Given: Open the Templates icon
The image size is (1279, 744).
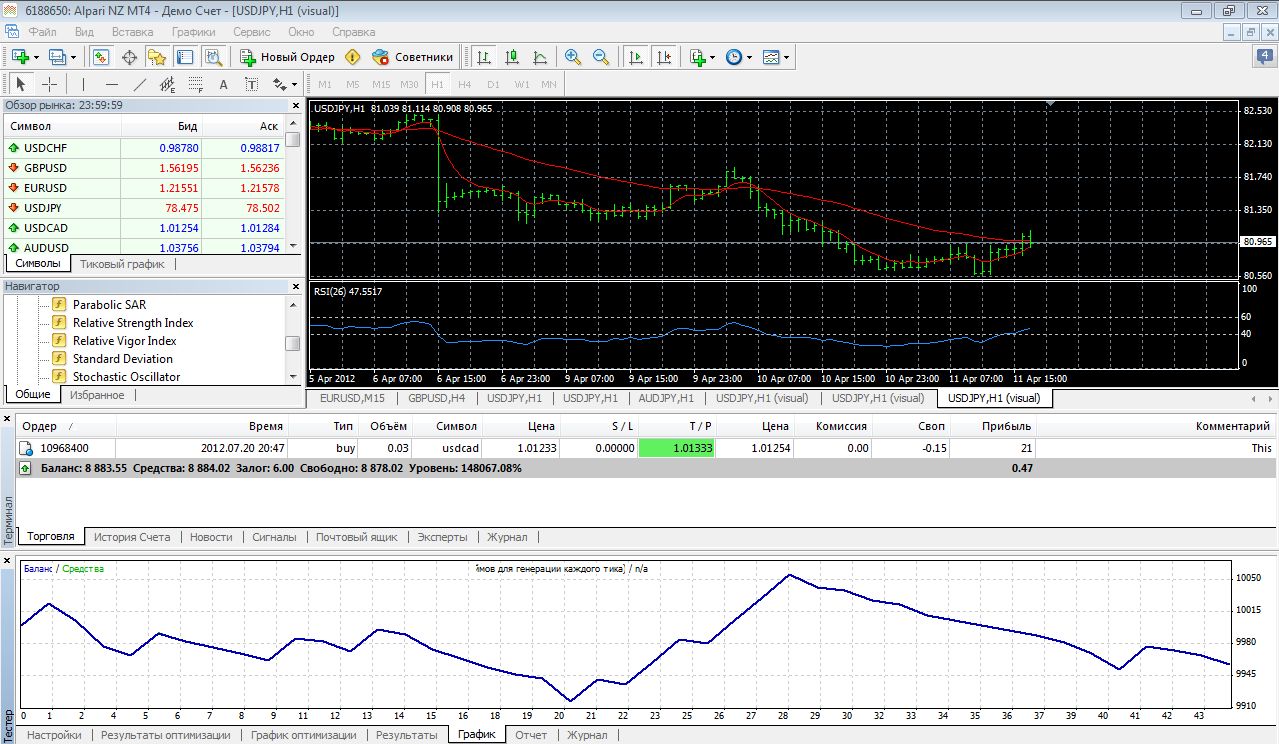Looking at the screenshot, I should [x=771, y=57].
